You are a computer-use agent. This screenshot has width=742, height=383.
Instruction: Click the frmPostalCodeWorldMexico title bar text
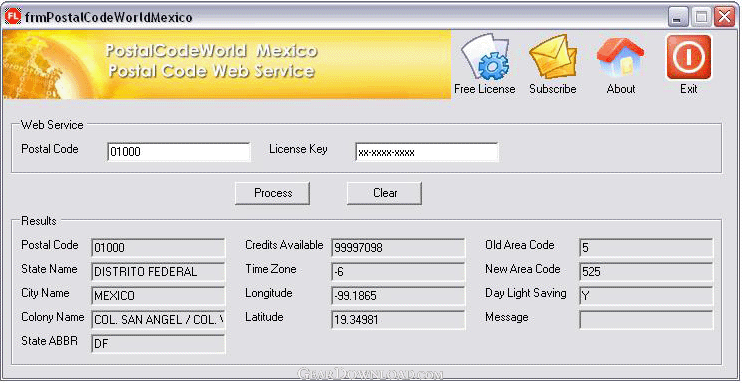coord(109,18)
